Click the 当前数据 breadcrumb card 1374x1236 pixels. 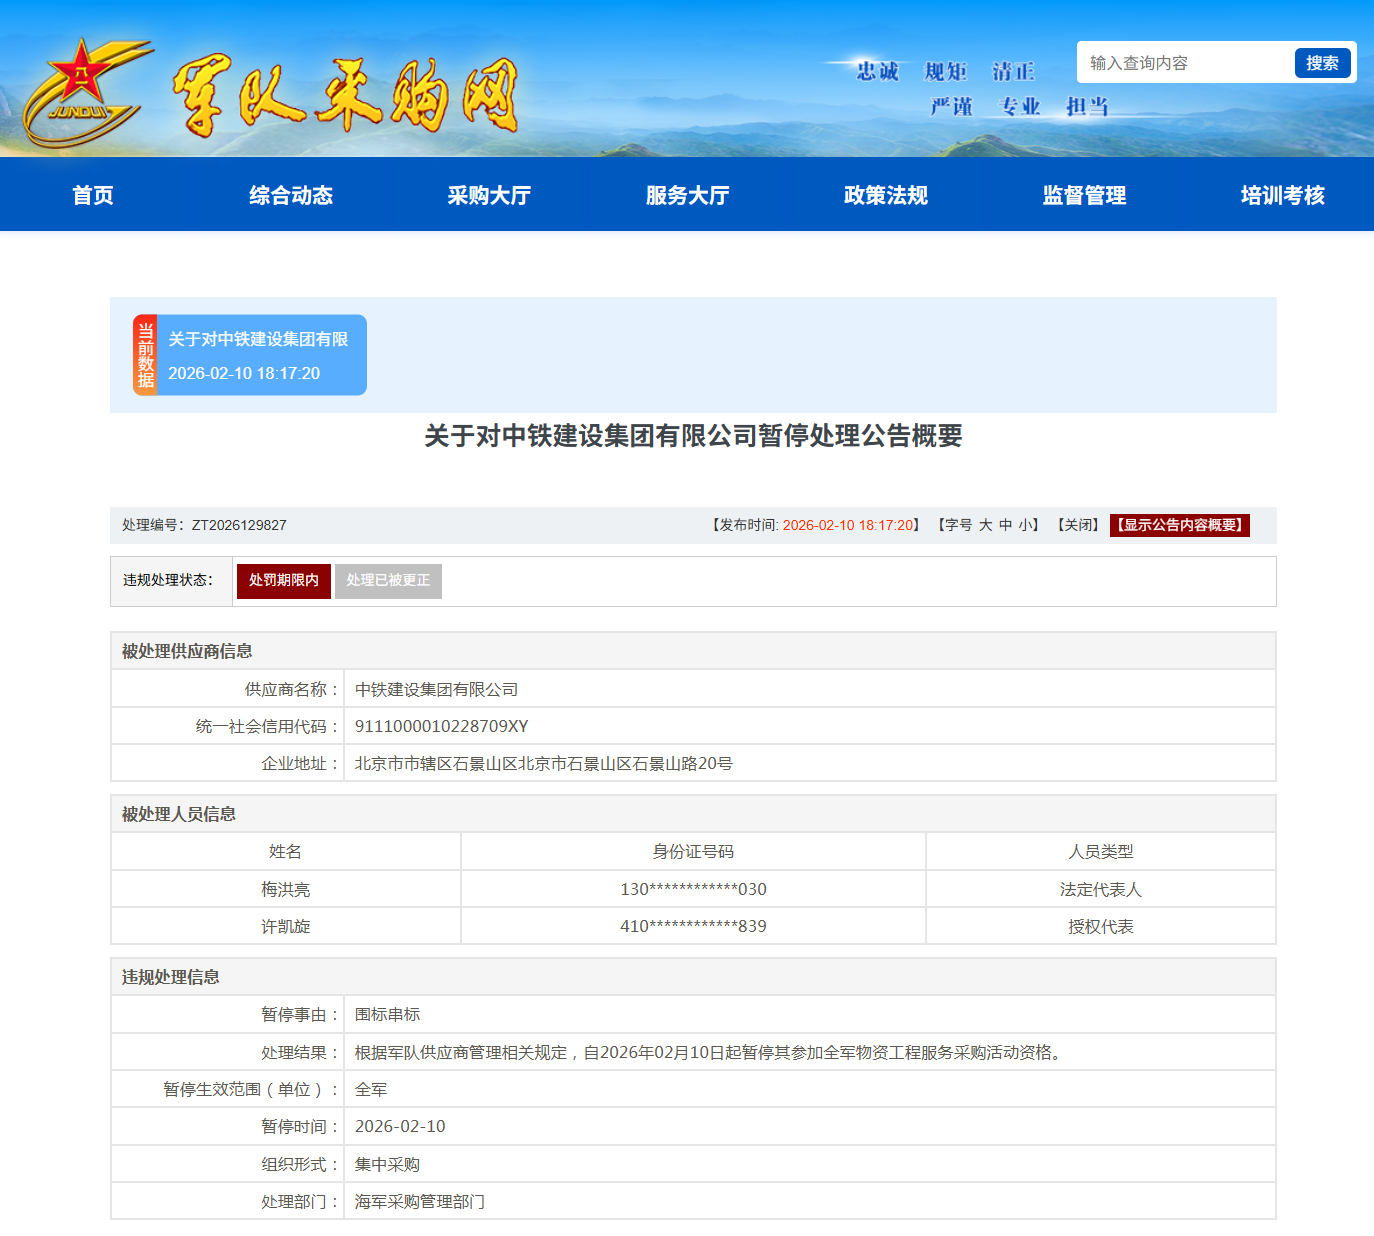point(144,355)
